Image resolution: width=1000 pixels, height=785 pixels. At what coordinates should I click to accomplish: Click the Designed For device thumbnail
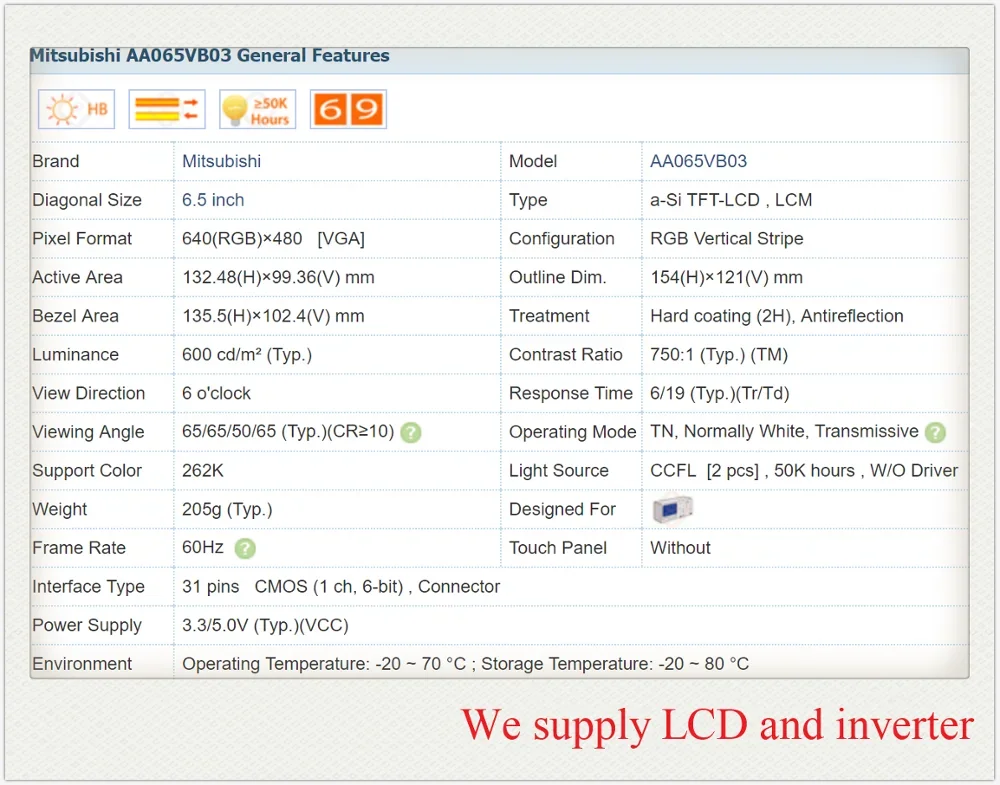click(x=672, y=509)
